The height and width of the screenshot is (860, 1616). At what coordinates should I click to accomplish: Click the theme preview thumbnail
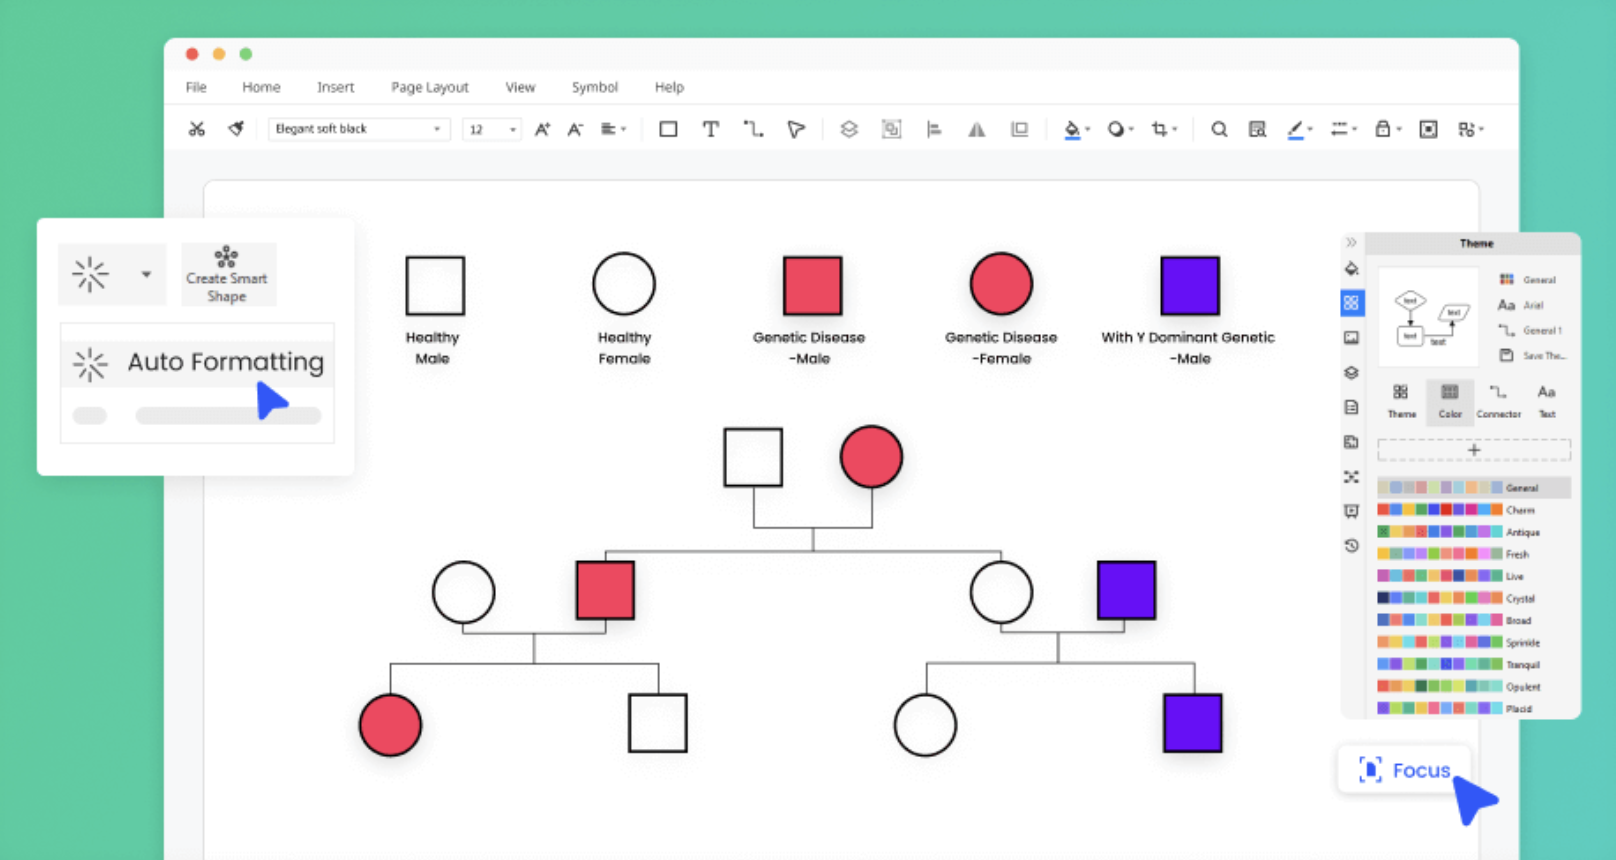(x=1429, y=317)
